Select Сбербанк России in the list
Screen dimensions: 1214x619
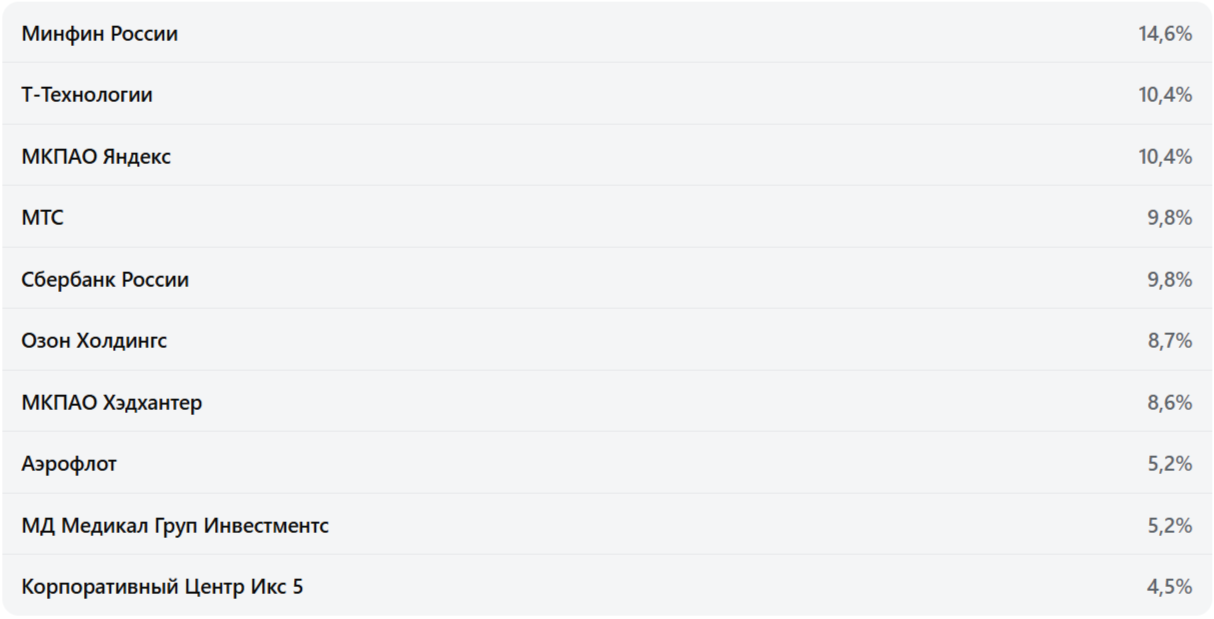pyautogui.click(x=105, y=280)
